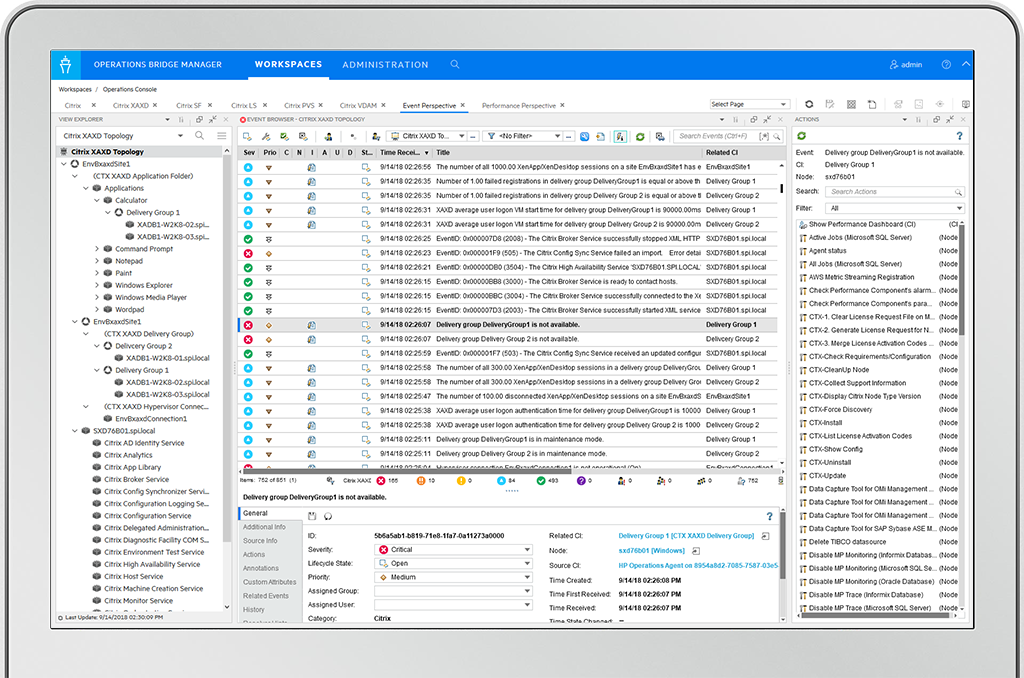This screenshot has width=1024, height=678.
Task: Close the Citrix VDAM tab
Action: point(383,105)
